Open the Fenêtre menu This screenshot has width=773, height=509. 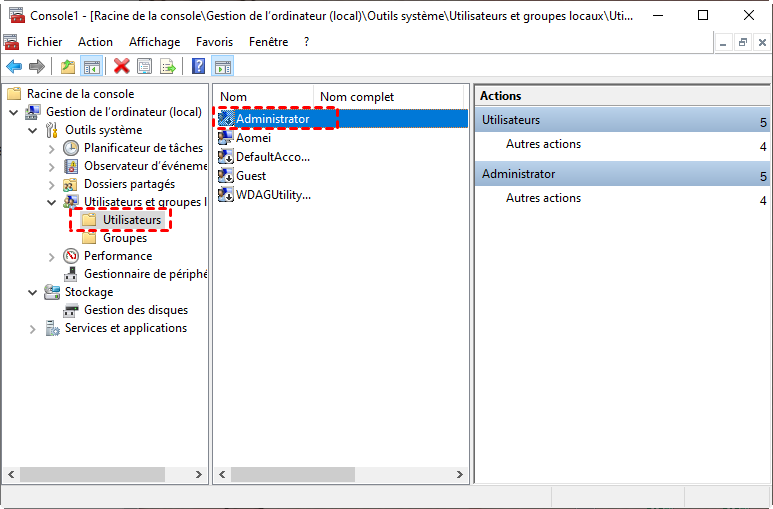(268, 42)
